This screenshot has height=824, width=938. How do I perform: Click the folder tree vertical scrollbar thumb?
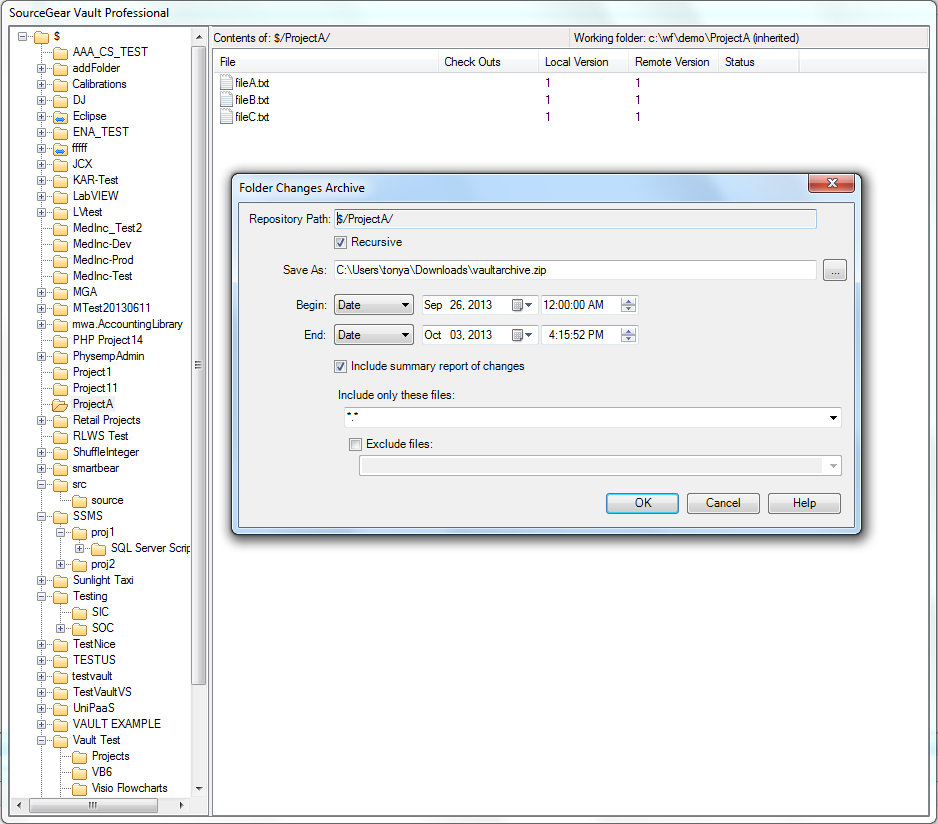[199, 365]
